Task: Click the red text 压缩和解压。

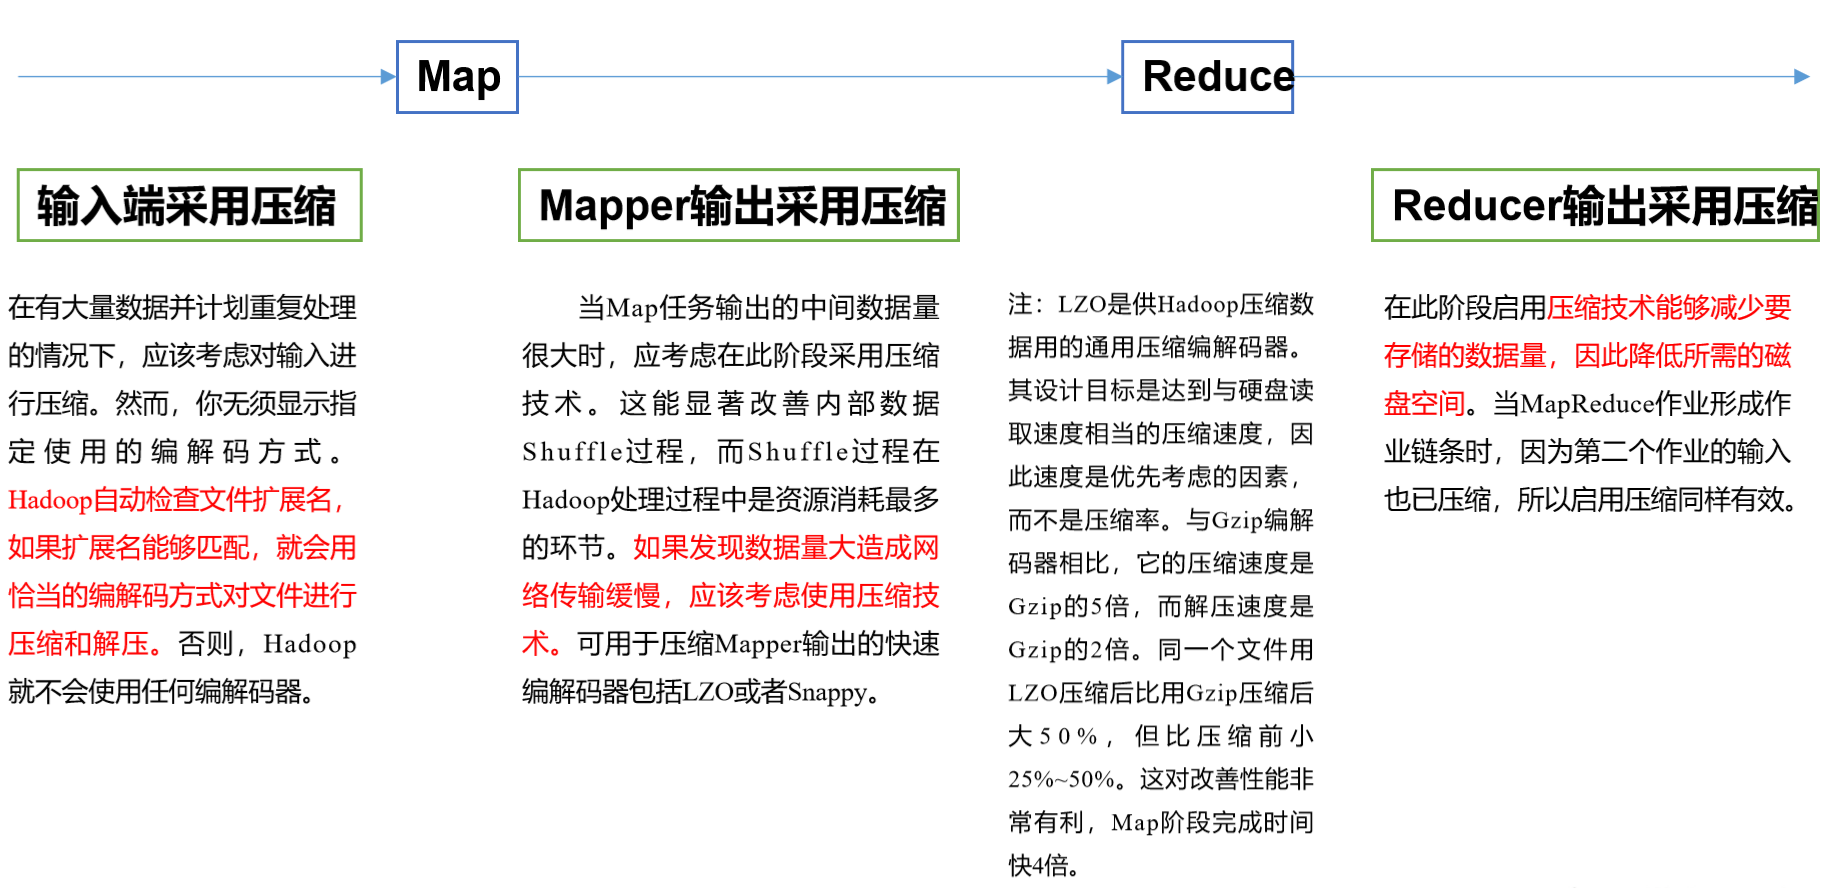Action: point(86,643)
